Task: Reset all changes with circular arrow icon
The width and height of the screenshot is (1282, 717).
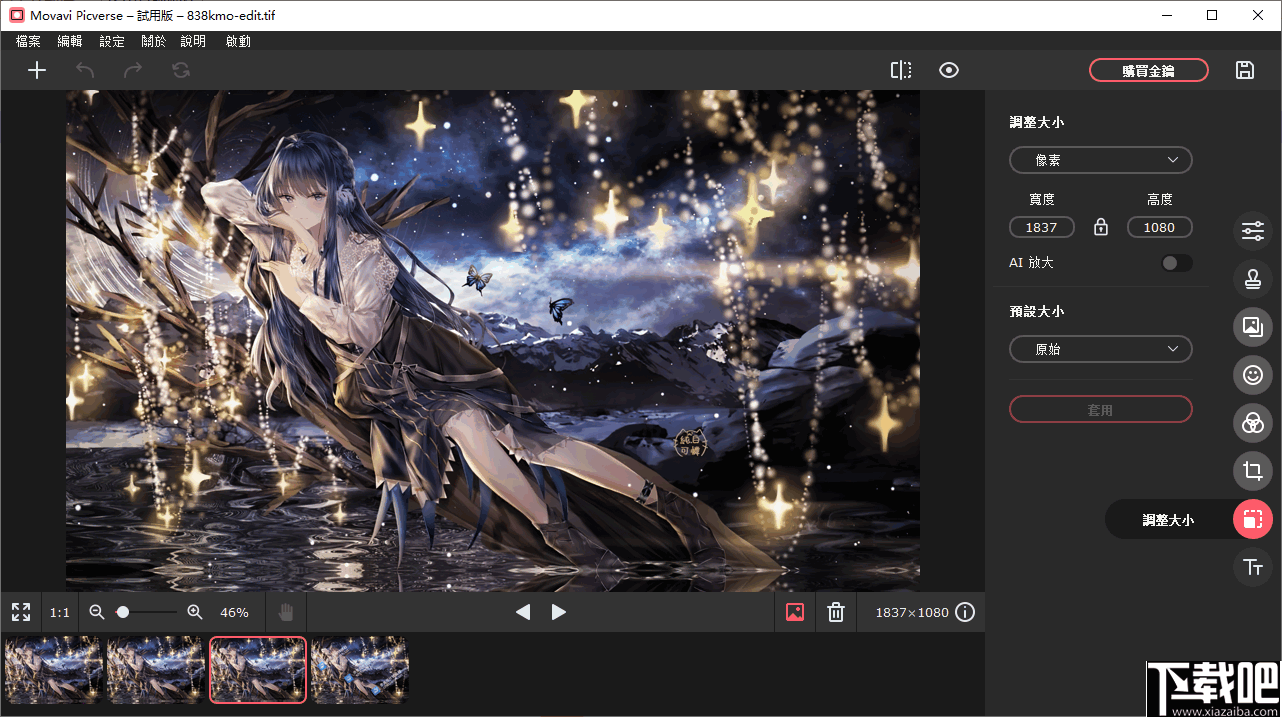Action: coord(181,70)
